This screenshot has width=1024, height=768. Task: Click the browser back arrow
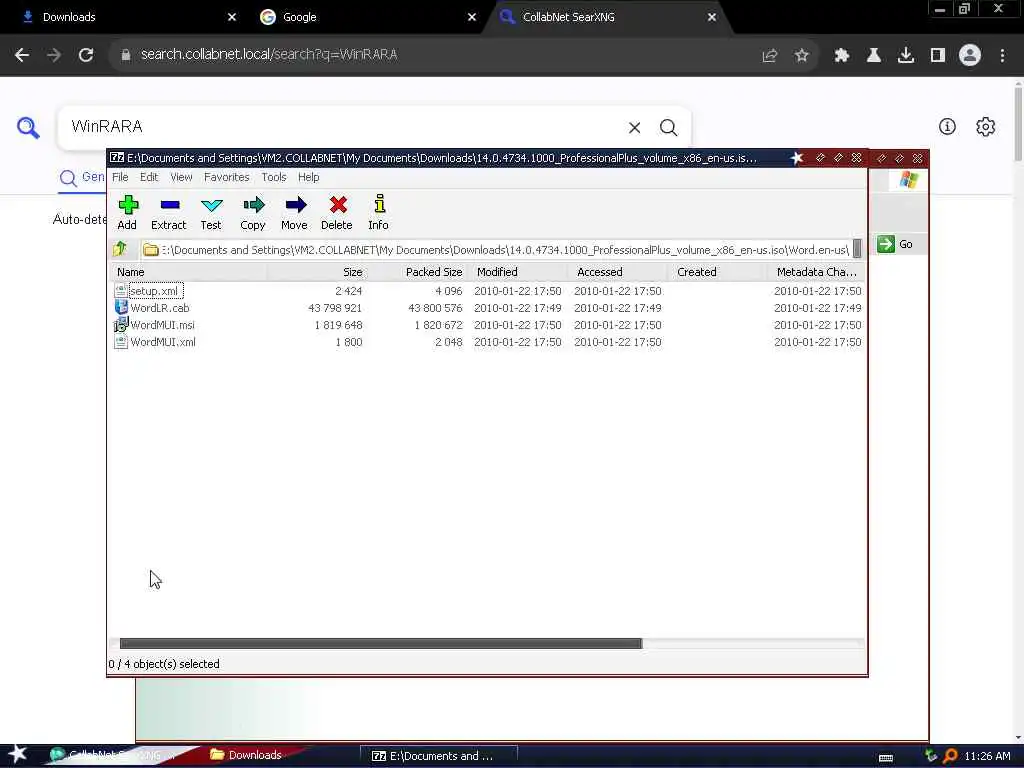tap(22, 55)
